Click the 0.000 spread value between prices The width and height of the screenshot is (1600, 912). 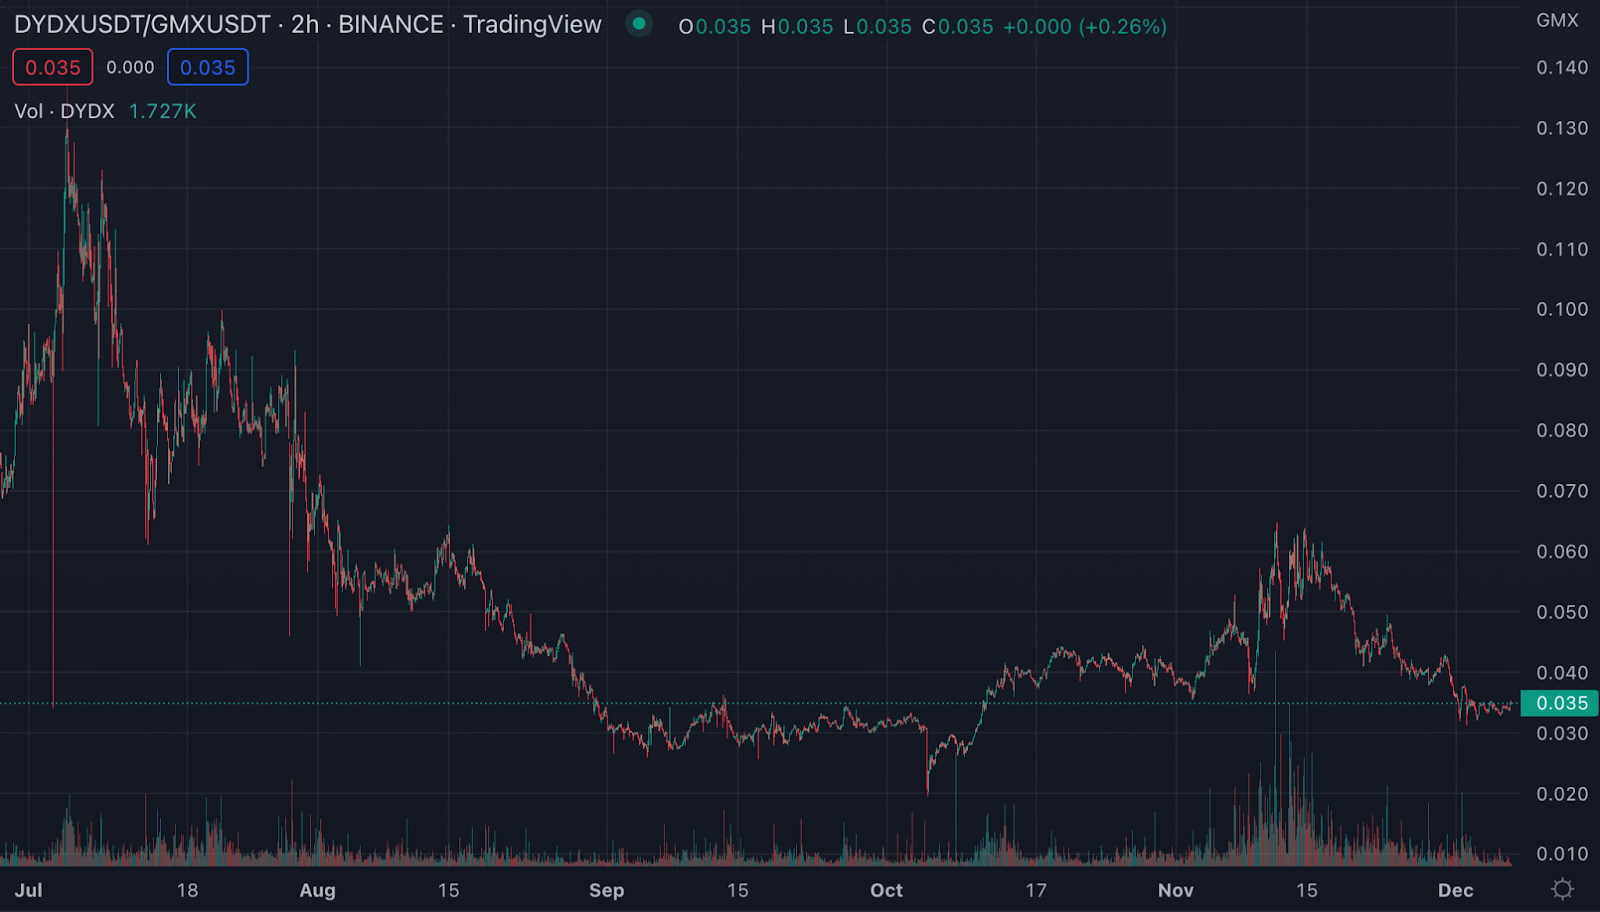coord(130,67)
